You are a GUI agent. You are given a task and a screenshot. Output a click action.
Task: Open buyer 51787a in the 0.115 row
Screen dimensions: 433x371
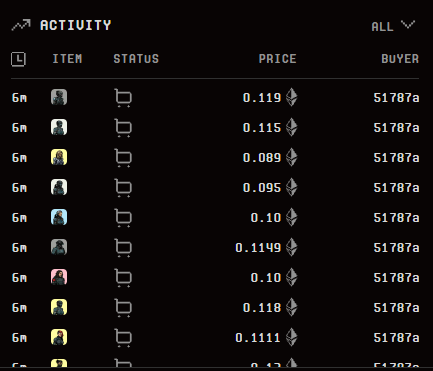click(396, 128)
